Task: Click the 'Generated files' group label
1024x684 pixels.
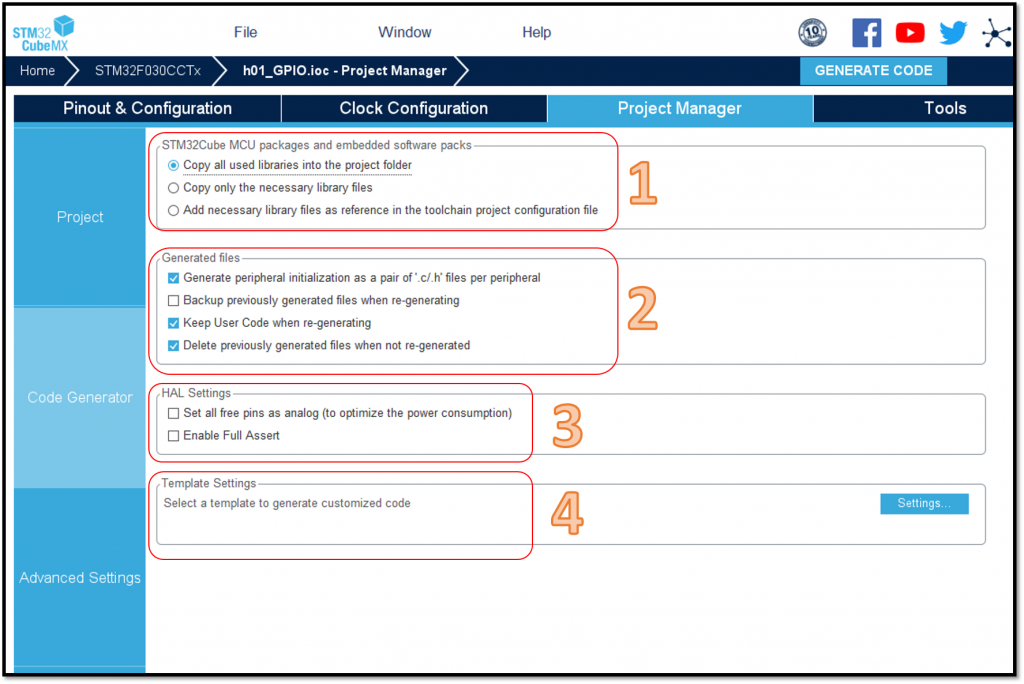Action: [x=200, y=257]
